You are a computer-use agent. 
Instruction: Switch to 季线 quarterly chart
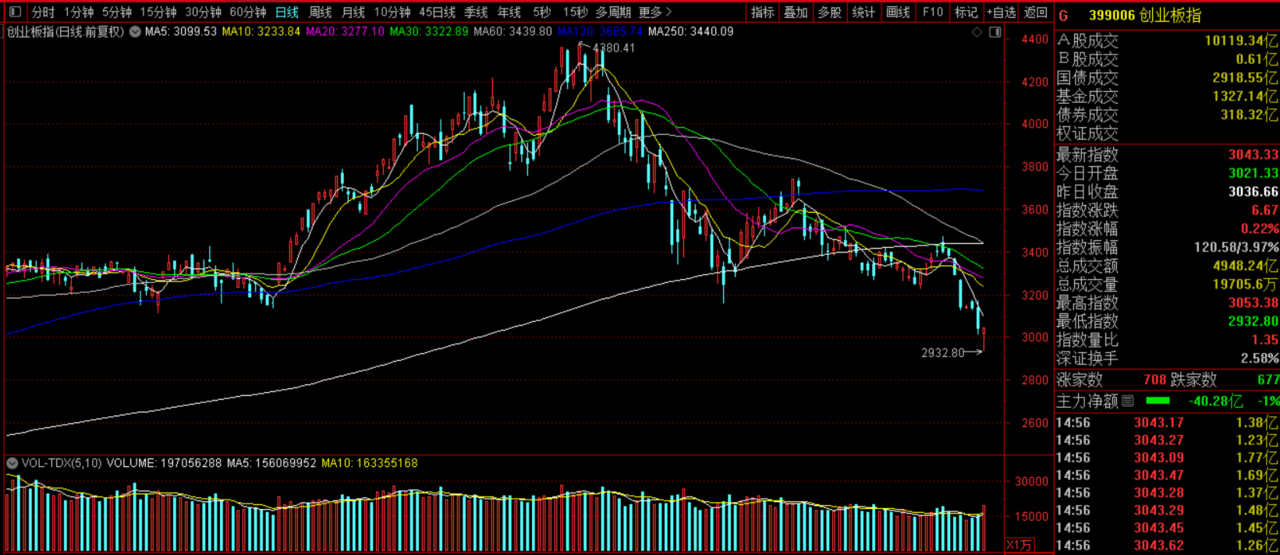pyautogui.click(x=476, y=13)
